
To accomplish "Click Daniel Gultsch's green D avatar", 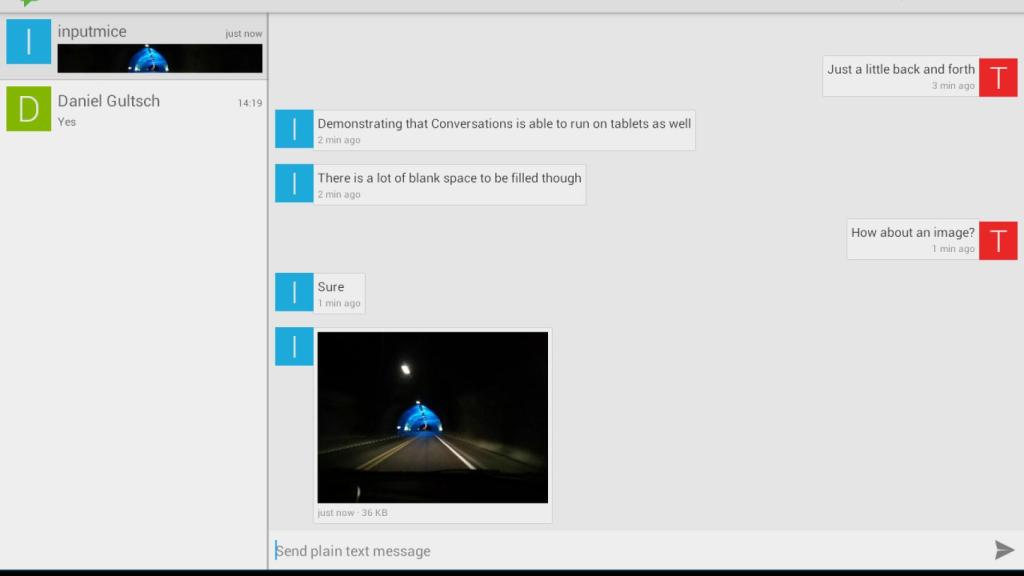I will click(28, 109).
